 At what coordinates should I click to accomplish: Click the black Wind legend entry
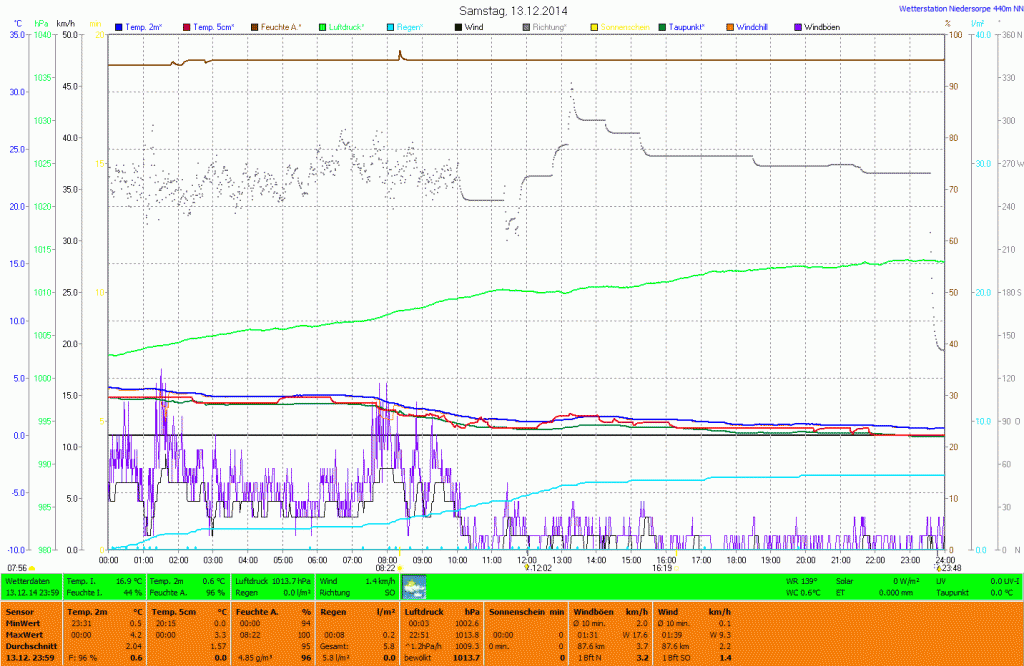473,25
